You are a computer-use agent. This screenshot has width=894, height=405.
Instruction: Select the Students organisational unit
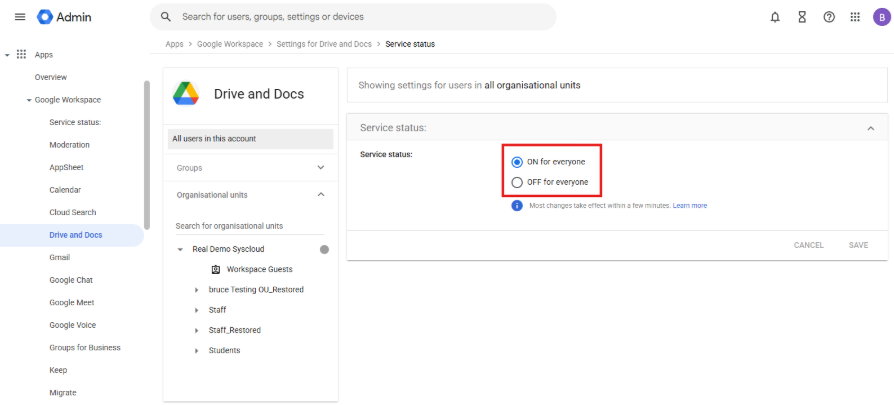tap(224, 350)
